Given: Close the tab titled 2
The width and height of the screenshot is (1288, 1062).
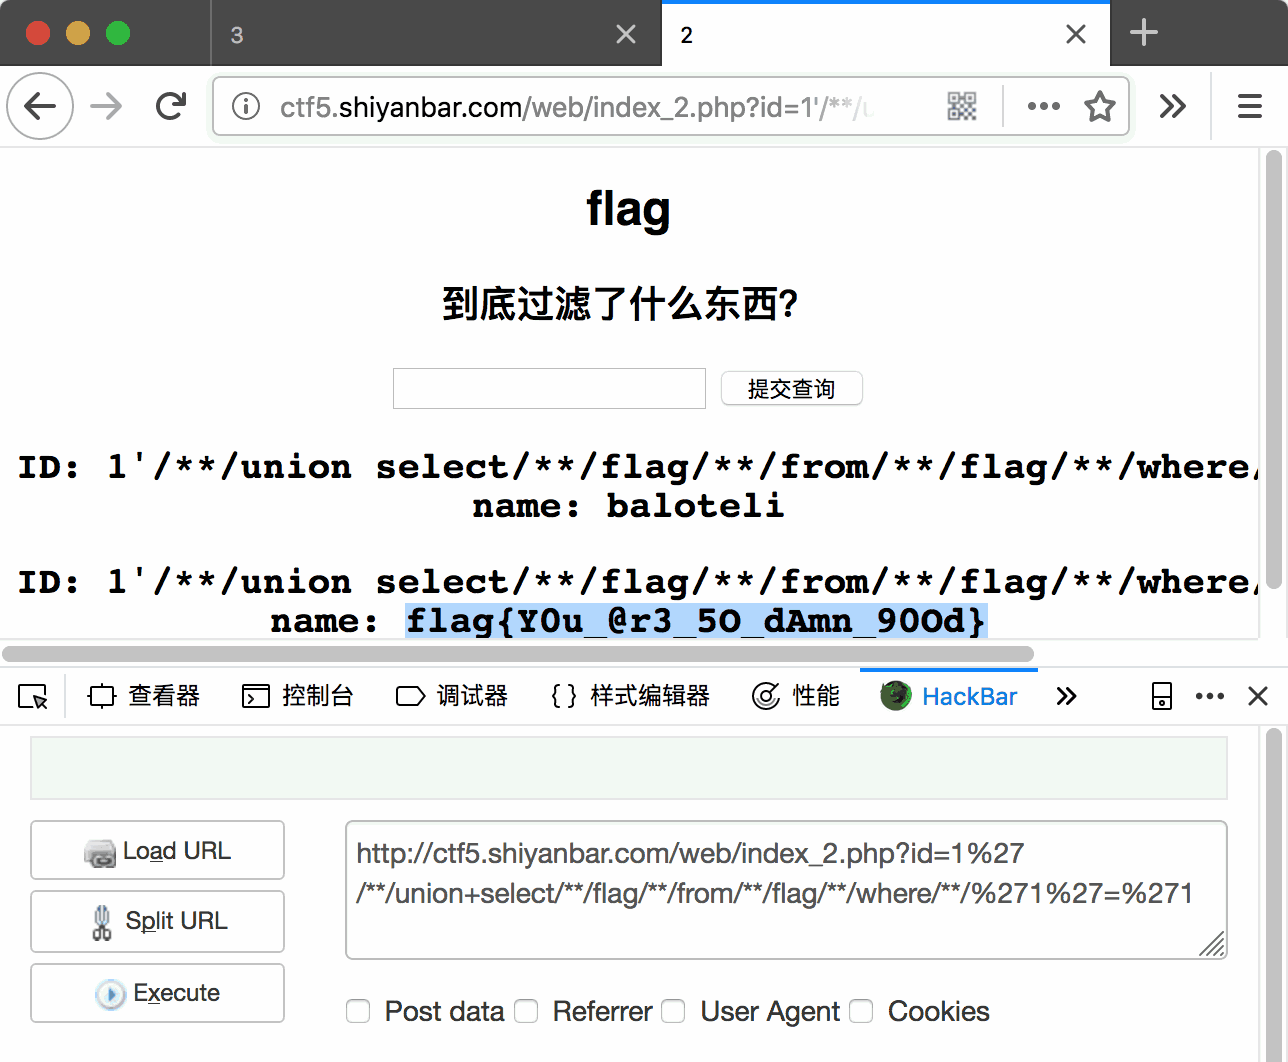Looking at the screenshot, I should (1076, 34).
